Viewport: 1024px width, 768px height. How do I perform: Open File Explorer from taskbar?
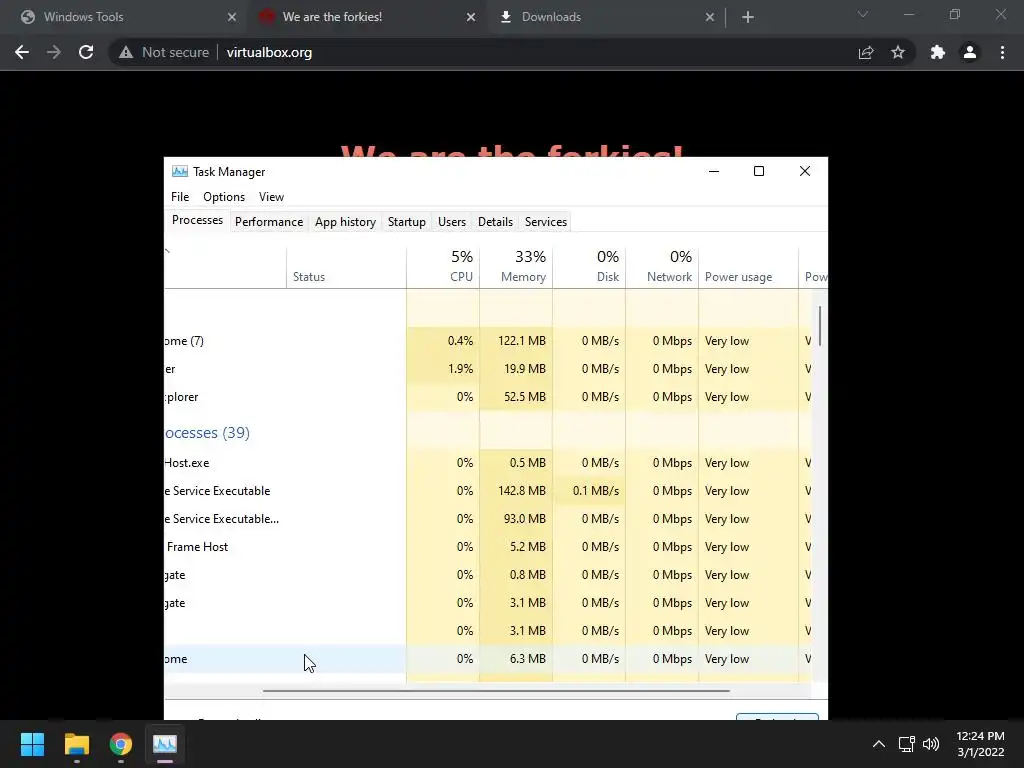(76, 744)
